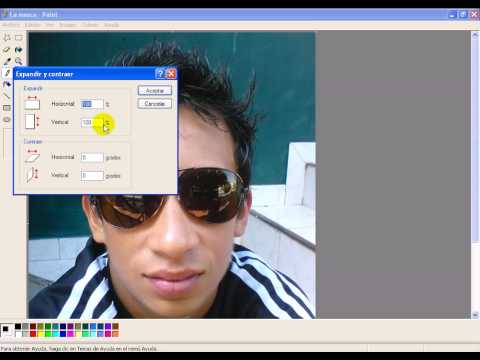Click the canvas scrollbar down arrow
The width and height of the screenshot is (480, 360).
click(x=475, y=314)
